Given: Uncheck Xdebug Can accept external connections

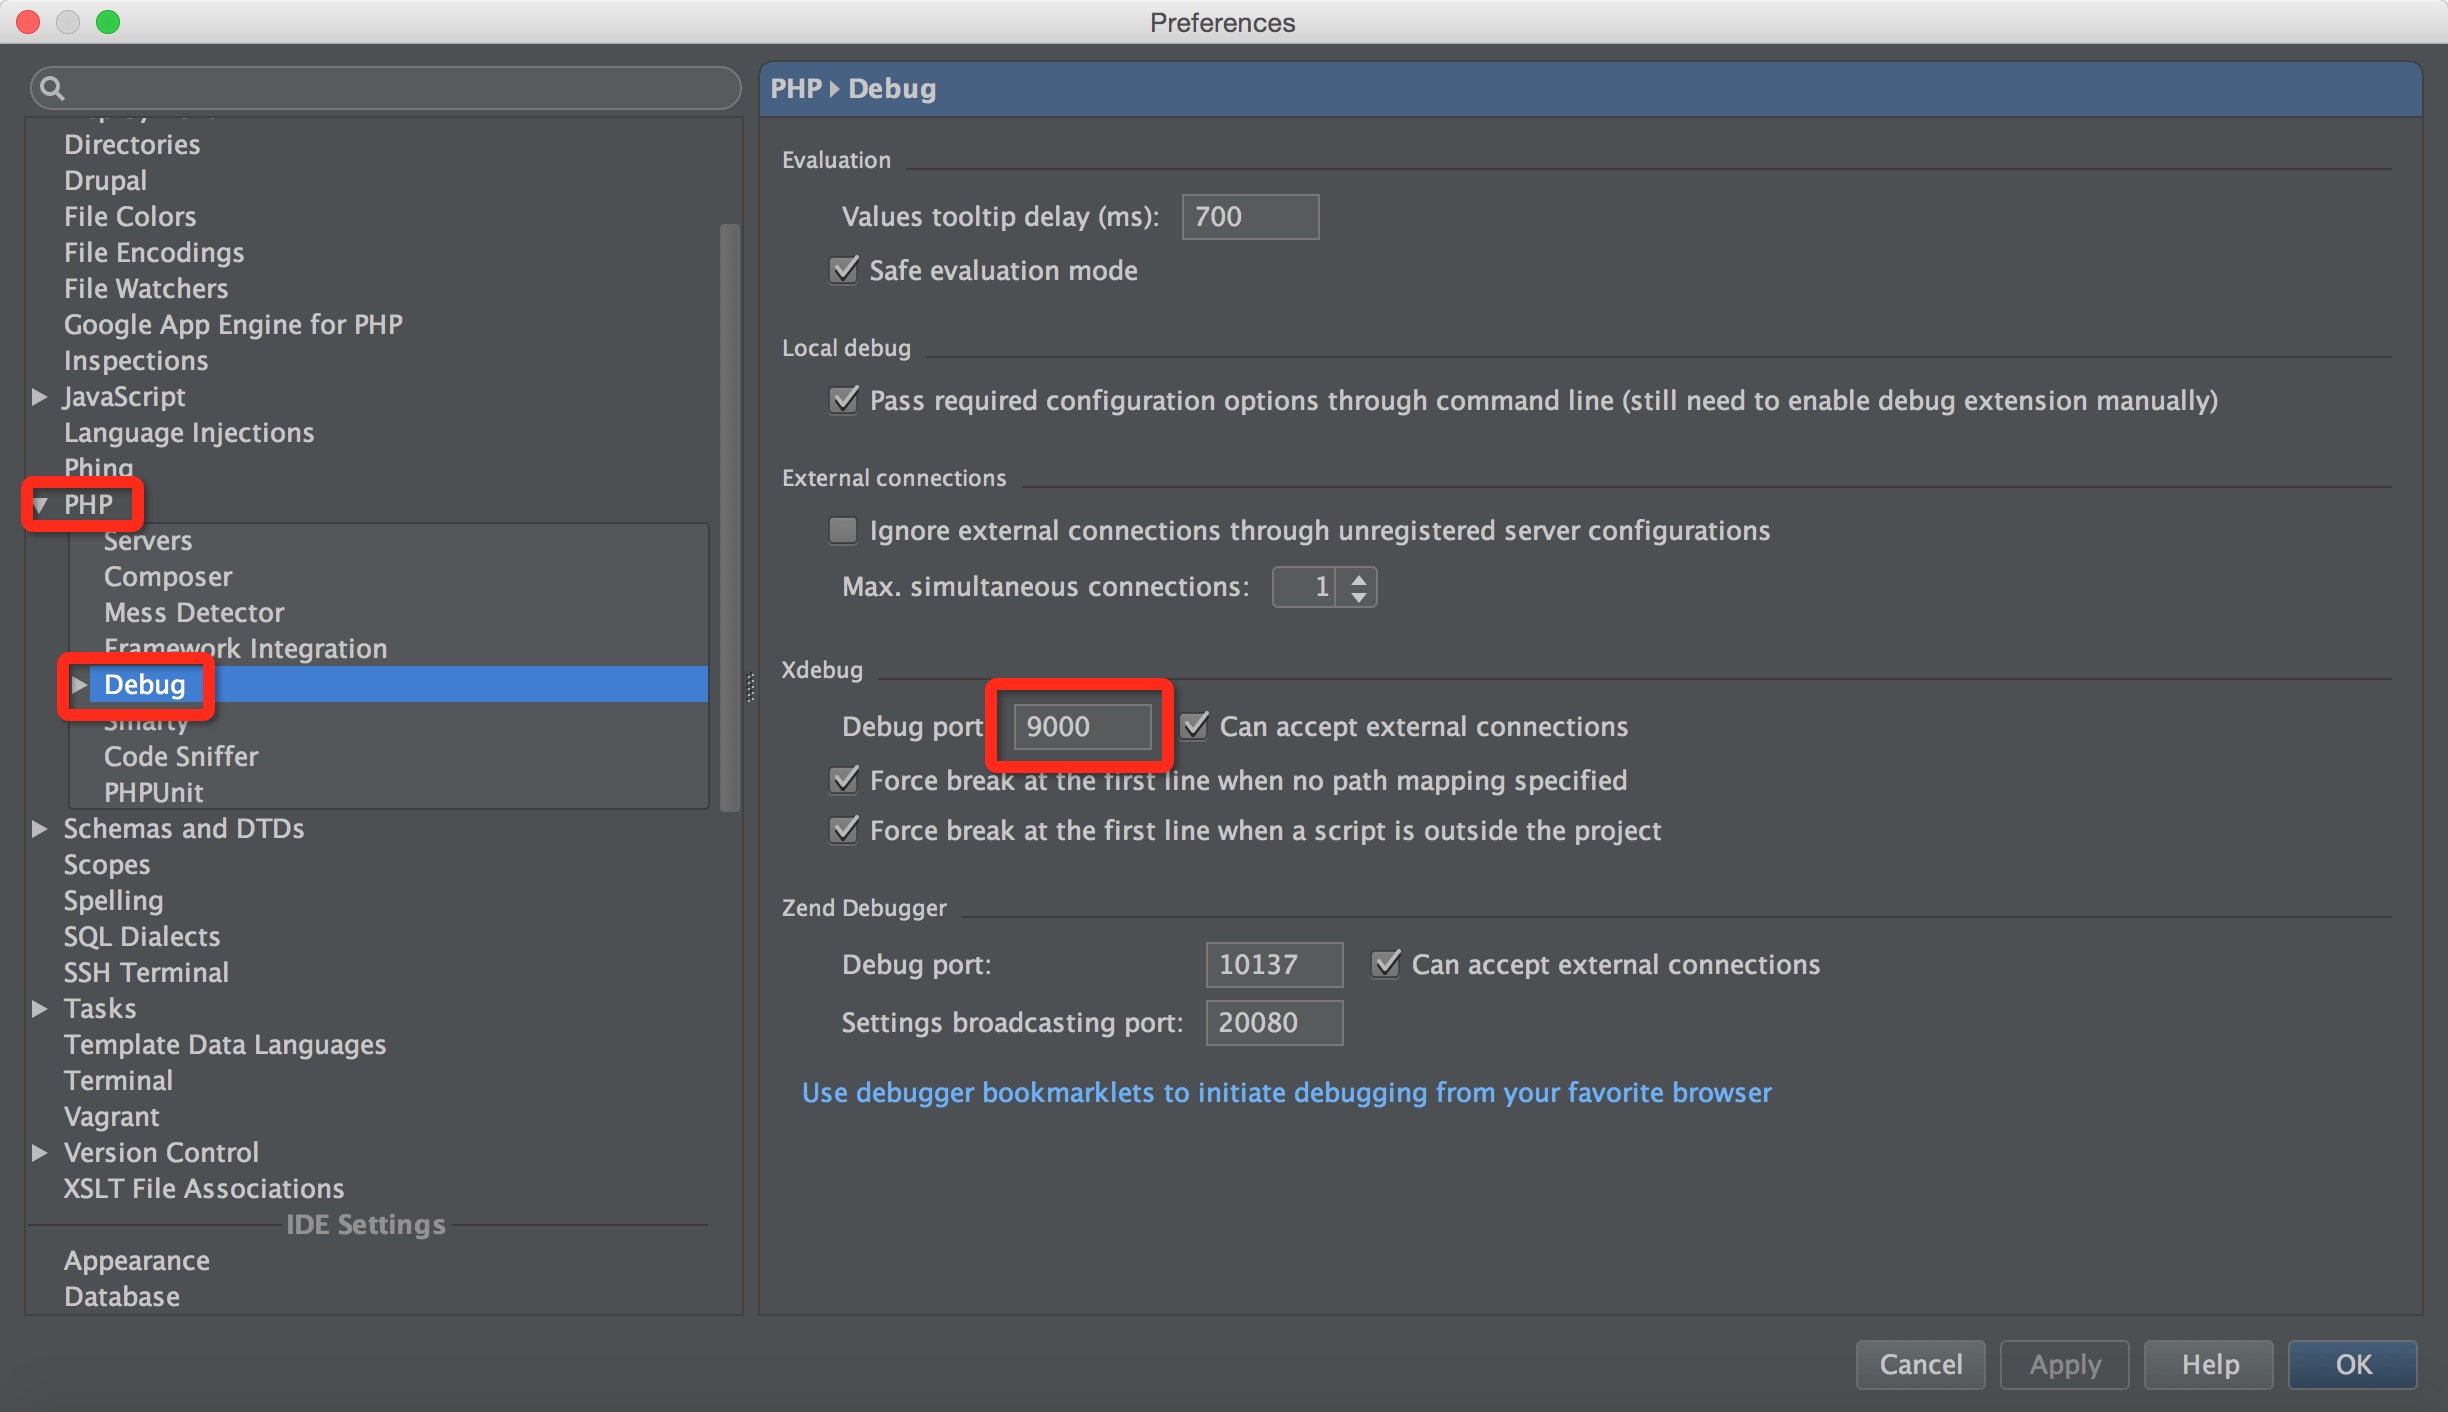Looking at the screenshot, I should pyautogui.click(x=1194, y=726).
